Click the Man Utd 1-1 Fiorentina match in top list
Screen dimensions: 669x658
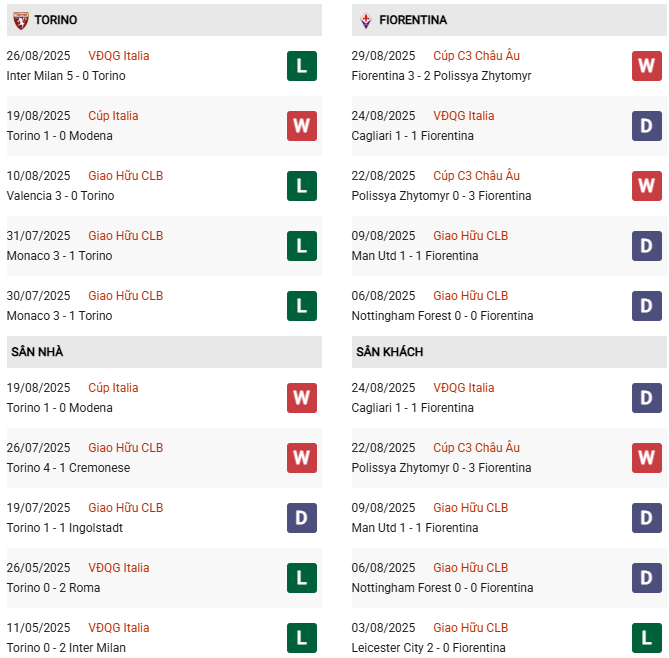coord(415,256)
